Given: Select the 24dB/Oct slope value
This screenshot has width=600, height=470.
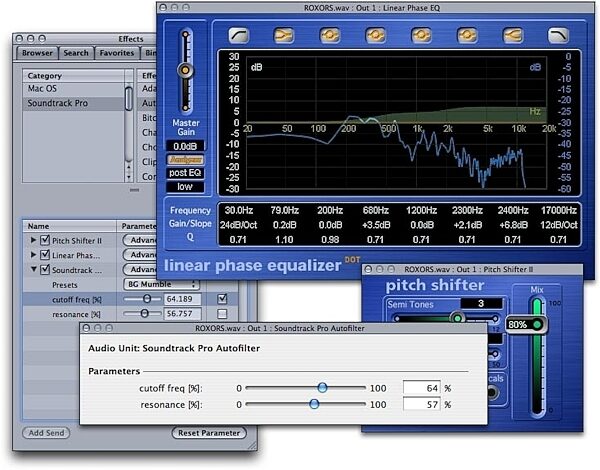Looking at the screenshot, I should coord(238,225).
